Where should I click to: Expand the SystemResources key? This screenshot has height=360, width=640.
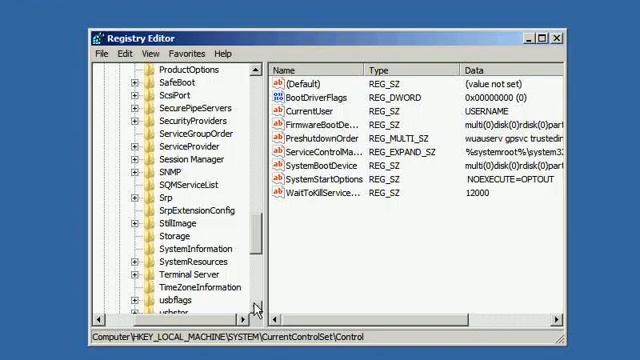[135, 262]
